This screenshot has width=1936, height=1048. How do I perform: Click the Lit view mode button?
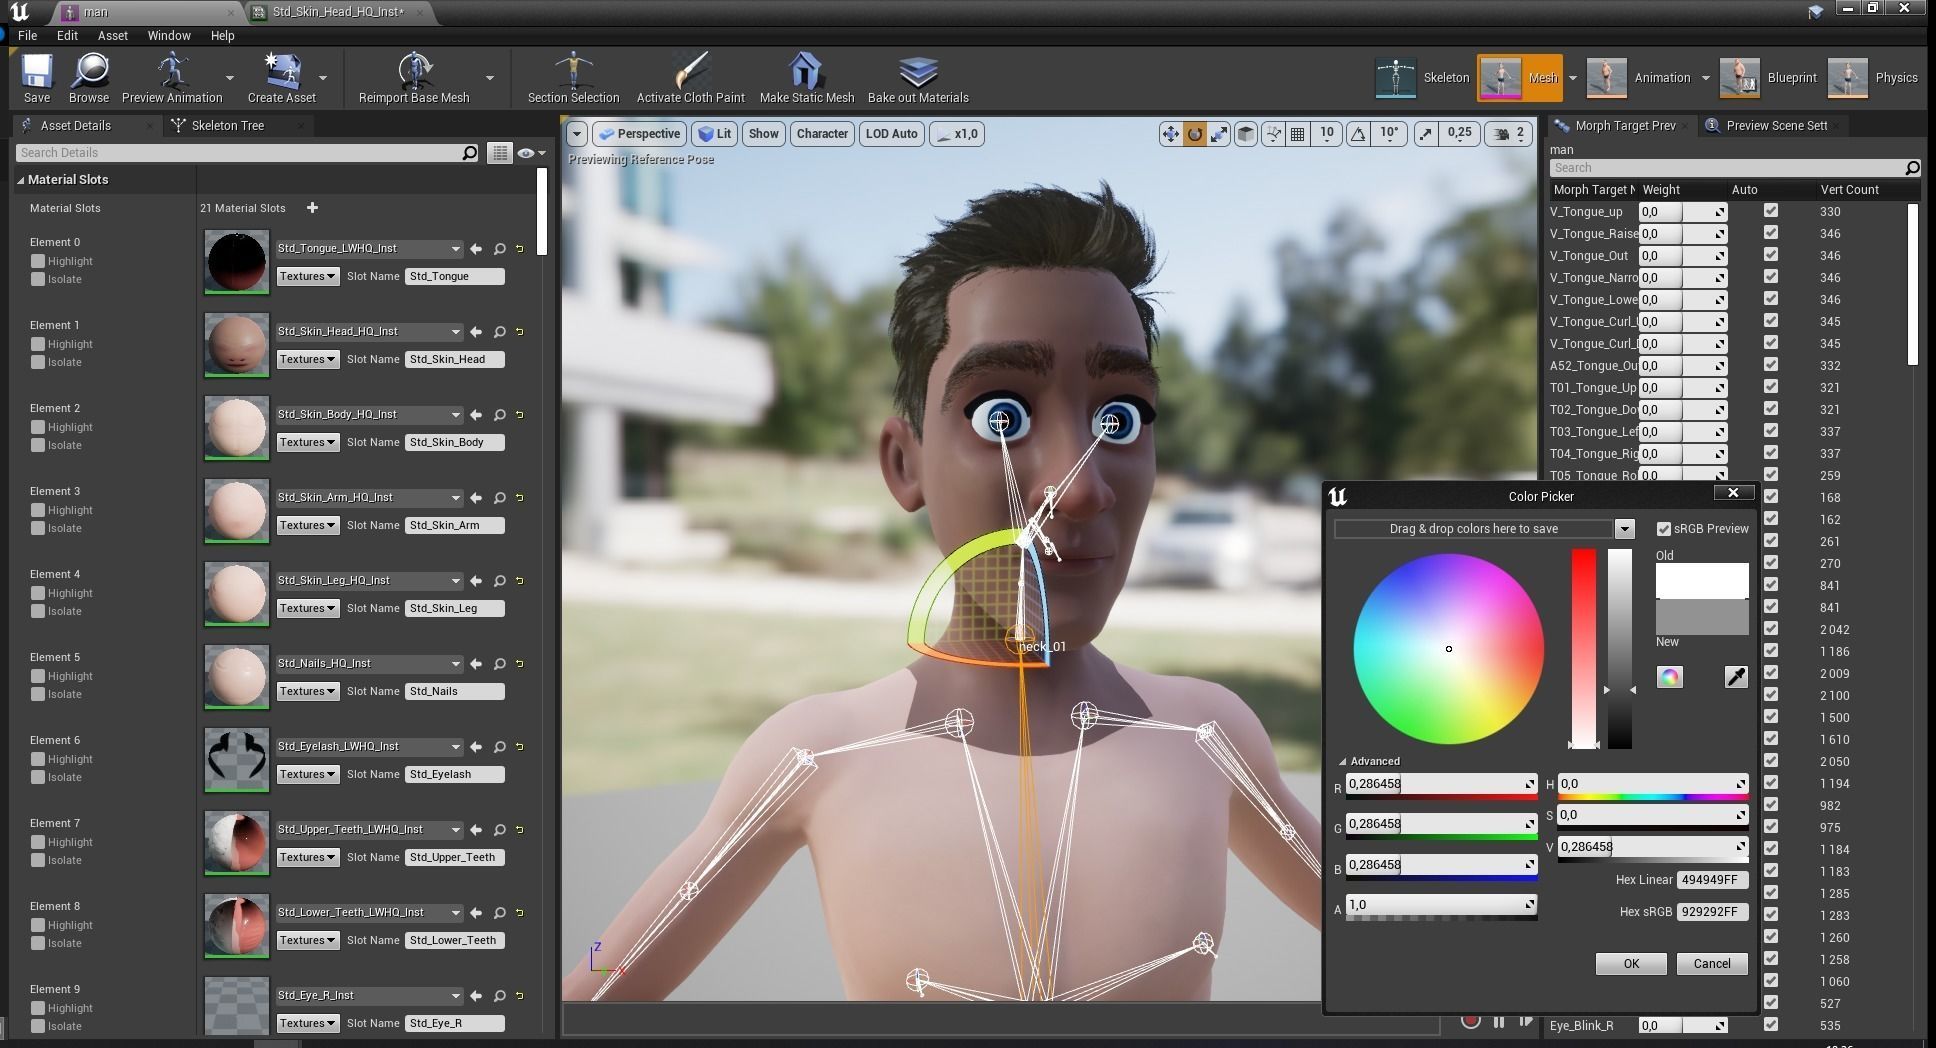point(715,134)
